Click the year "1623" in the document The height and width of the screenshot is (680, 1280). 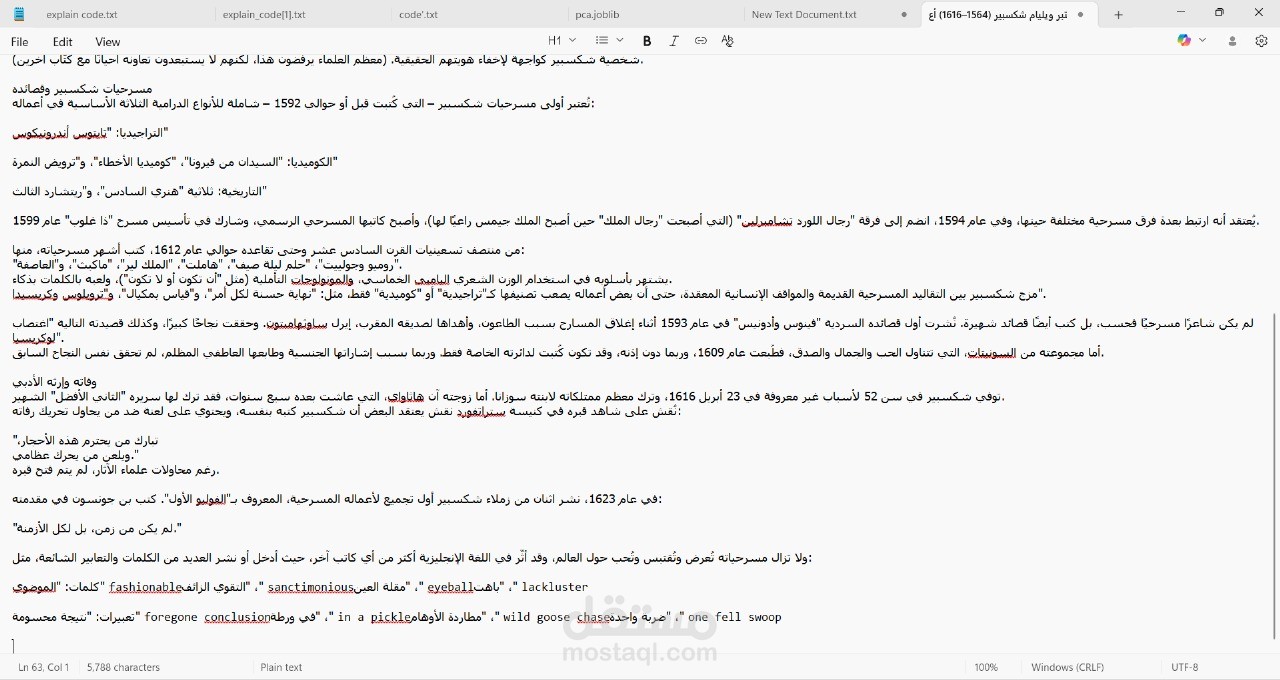pos(603,499)
